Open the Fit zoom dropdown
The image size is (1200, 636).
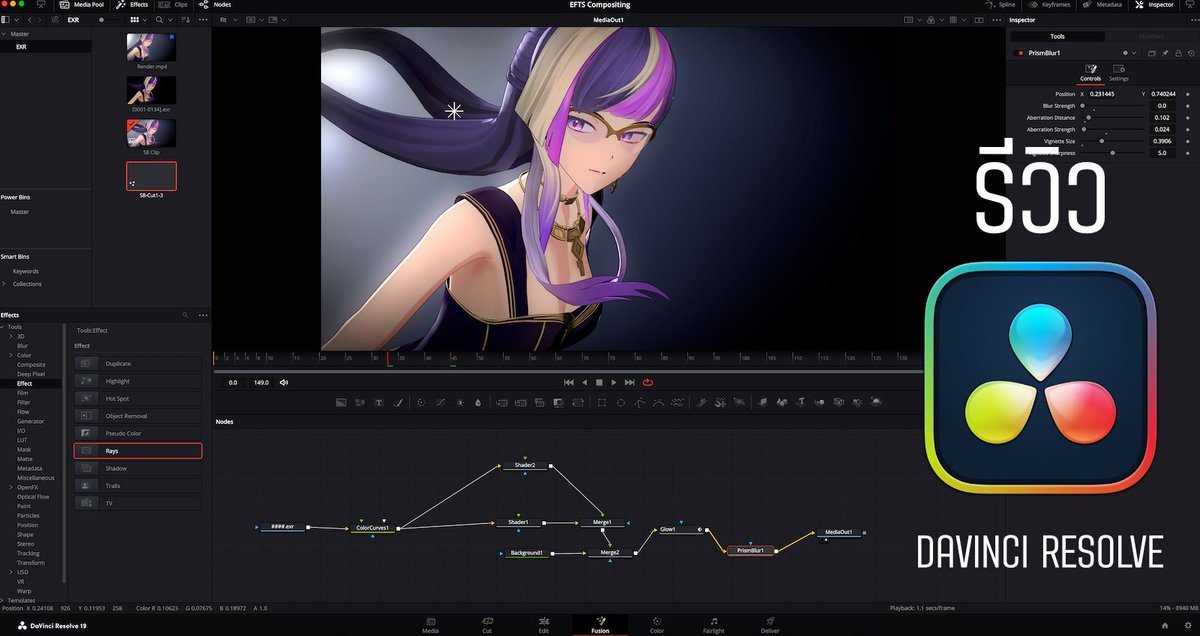click(x=229, y=20)
